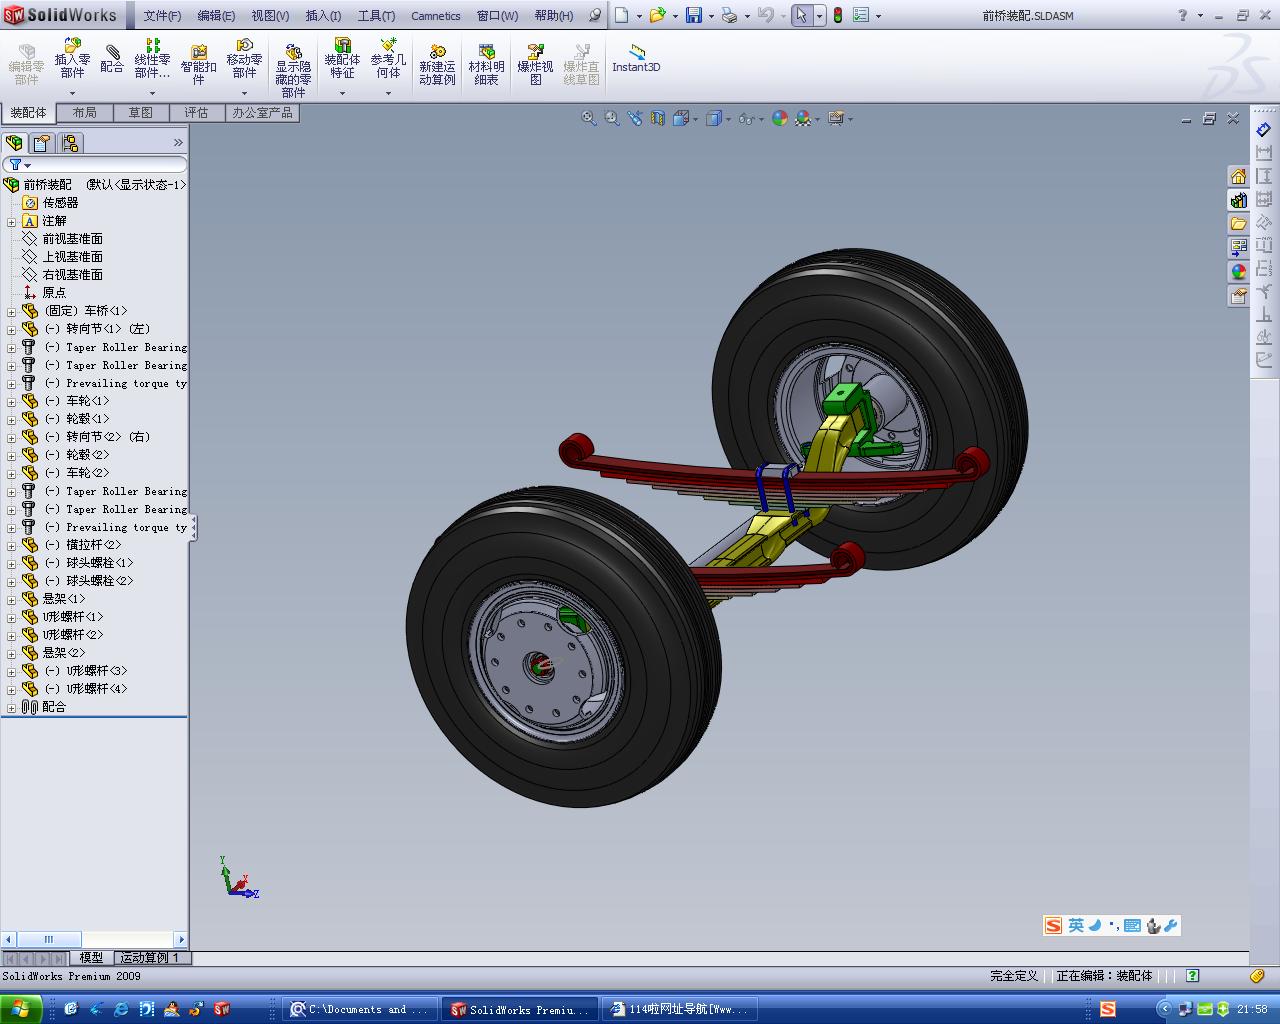The width and height of the screenshot is (1280, 1024).
Task: Click the Zoom to Area icon
Action: 612,118
